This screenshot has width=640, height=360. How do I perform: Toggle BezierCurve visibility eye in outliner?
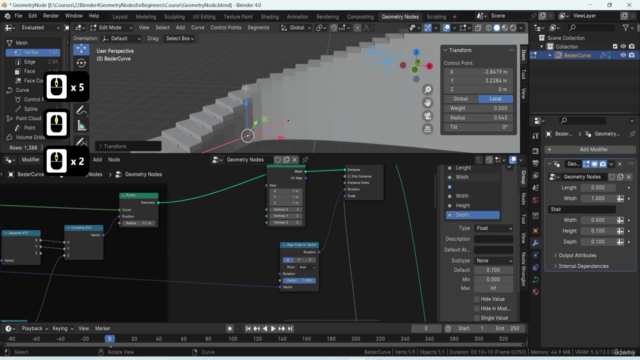(623, 55)
